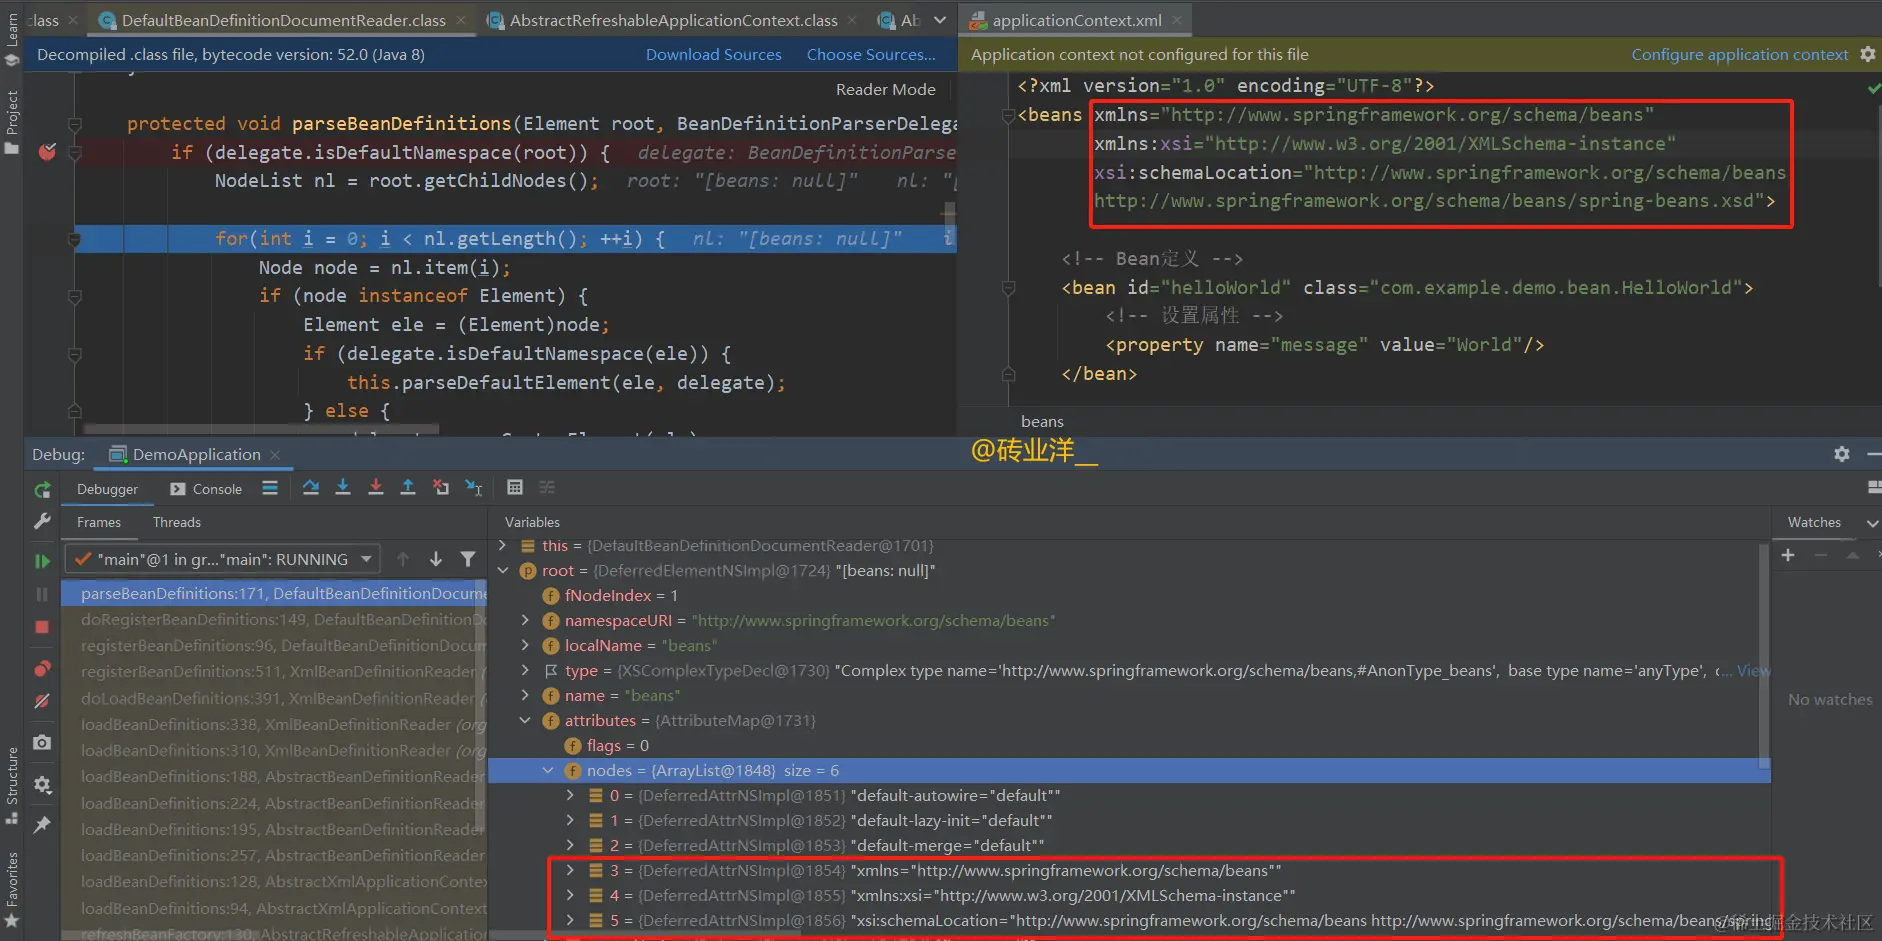Collapse the nodes ArrayList node
The width and height of the screenshot is (1882, 941).
point(548,770)
